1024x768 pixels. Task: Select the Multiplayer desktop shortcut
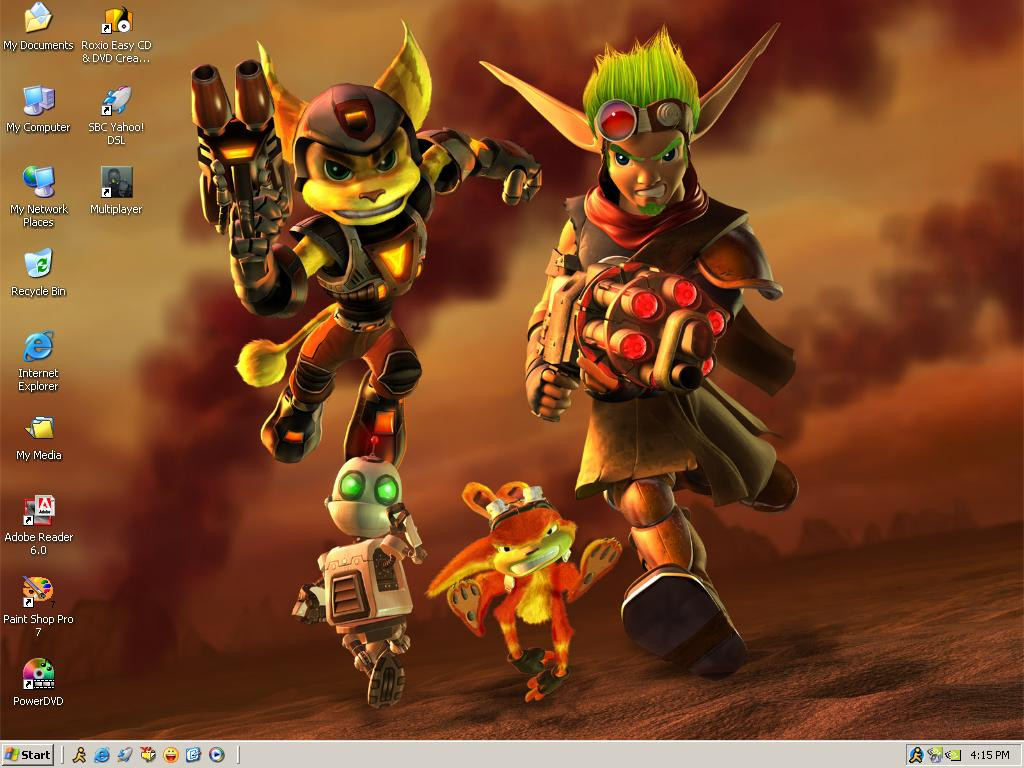[x=116, y=191]
